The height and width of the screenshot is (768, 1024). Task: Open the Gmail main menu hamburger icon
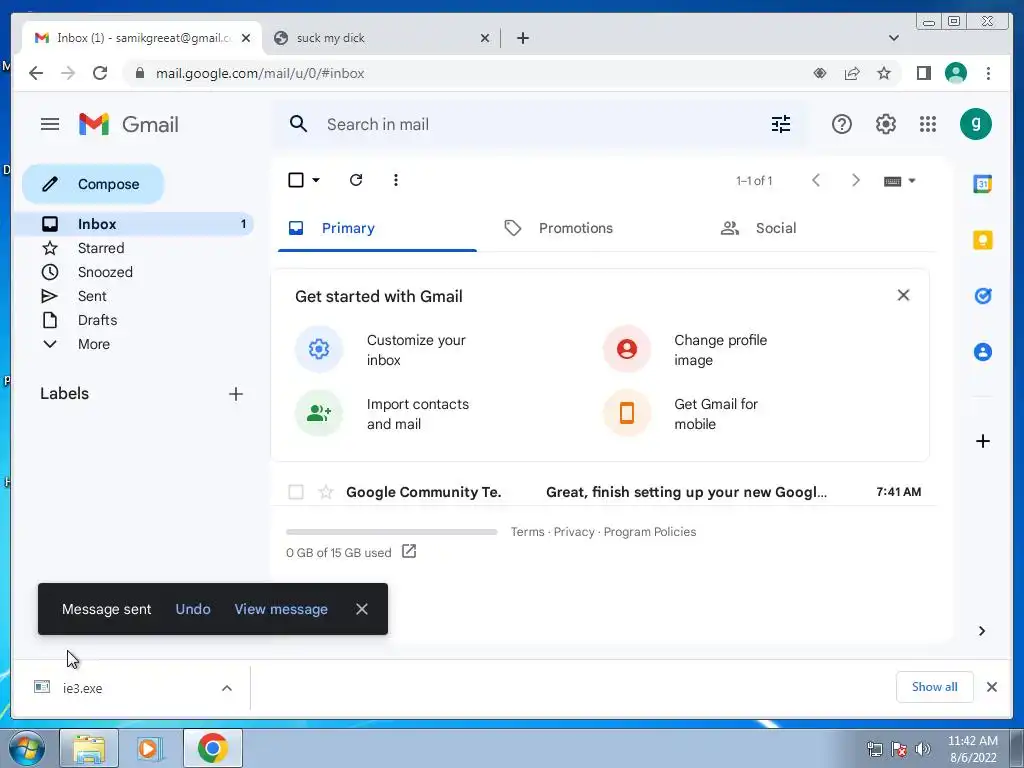(x=50, y=124)
